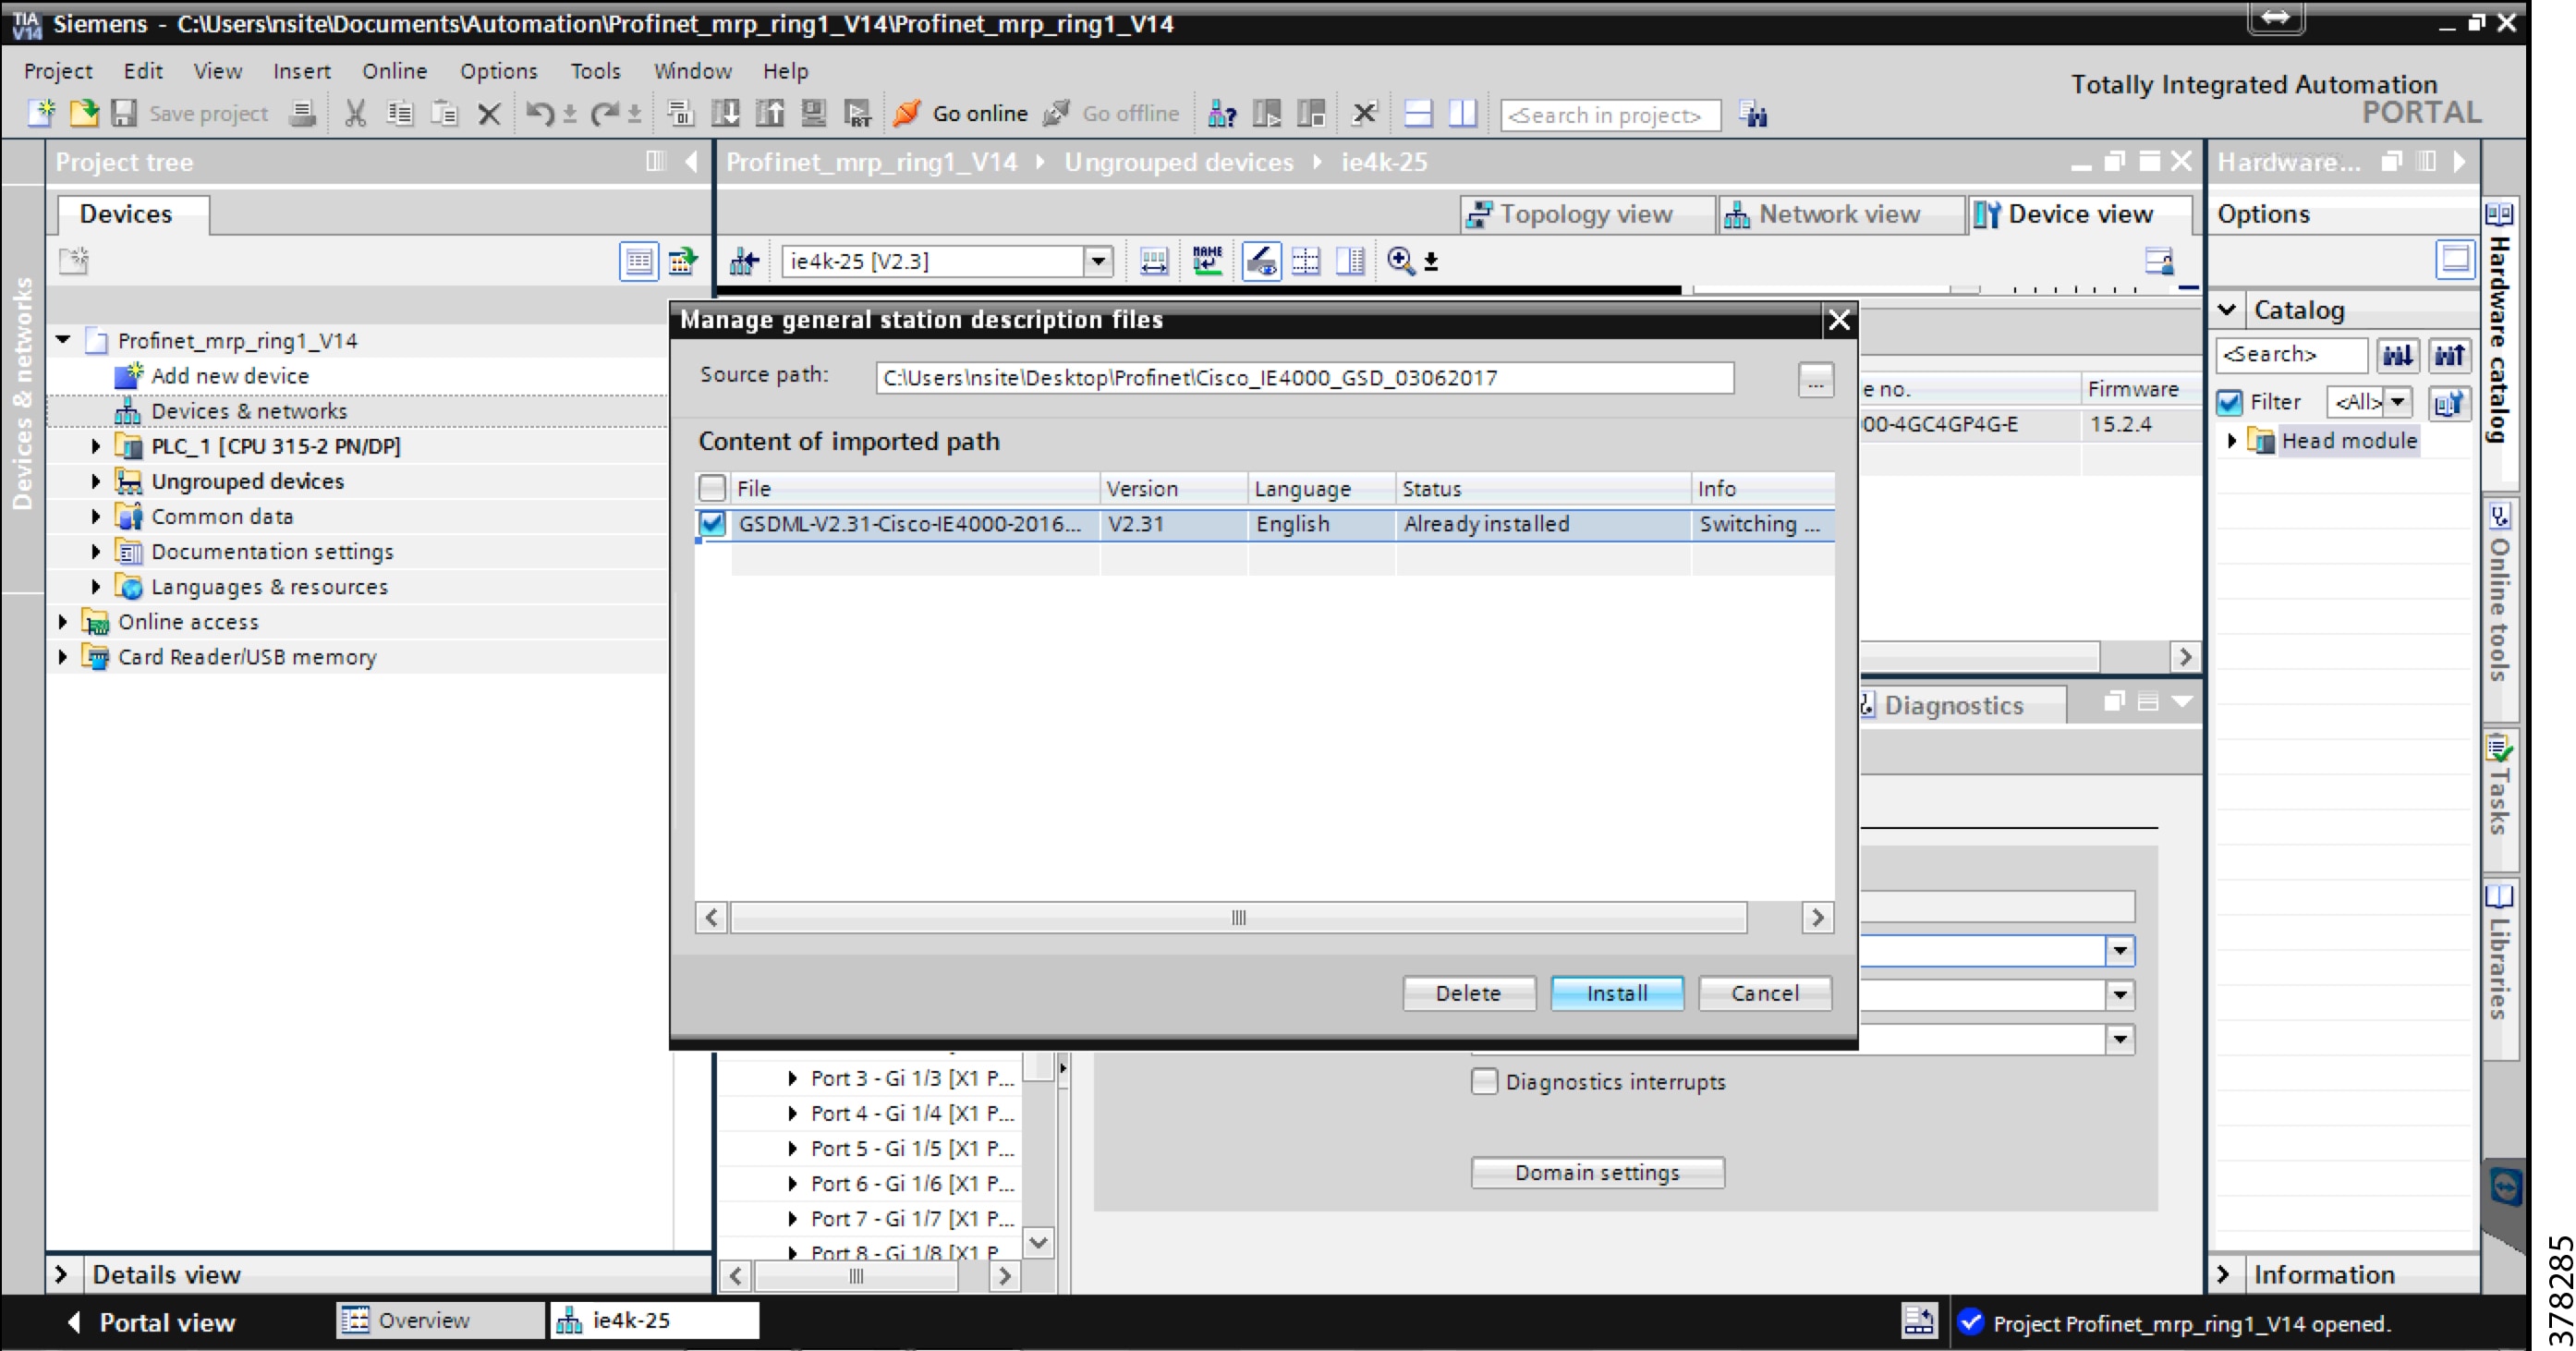The width and height of the screenshot is (2576, 1351).
Task: Click the Download to device icon
Action: click(726, 114)
